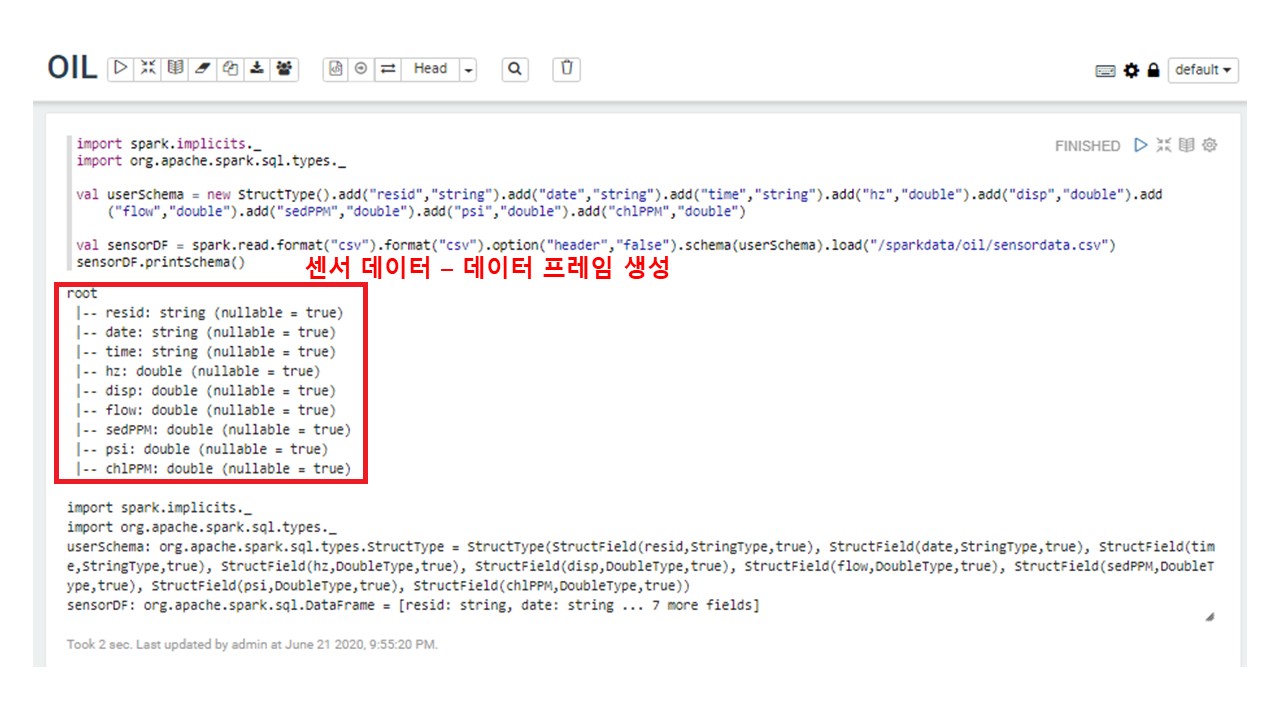
Task: Expand the revision dropdown caret beside Head
Action: pyautogui.click(x=468, y=69)
